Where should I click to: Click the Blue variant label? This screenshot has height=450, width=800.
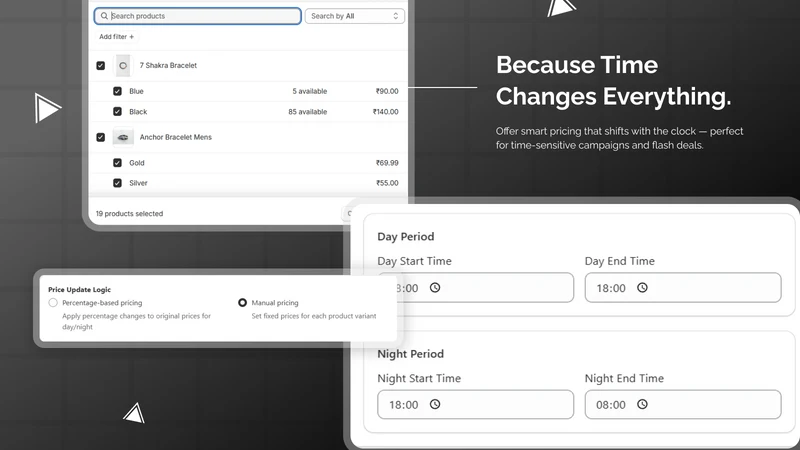136,91
